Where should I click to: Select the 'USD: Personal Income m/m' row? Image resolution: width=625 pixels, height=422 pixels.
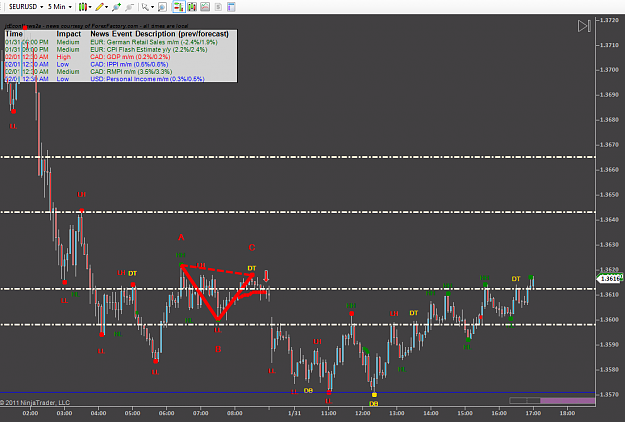(121, 79)
